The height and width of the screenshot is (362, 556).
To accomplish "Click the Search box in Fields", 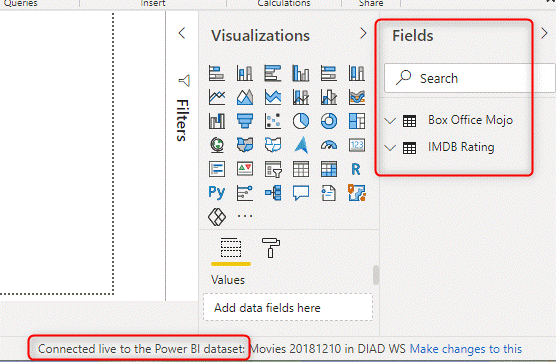I will 469,78.
